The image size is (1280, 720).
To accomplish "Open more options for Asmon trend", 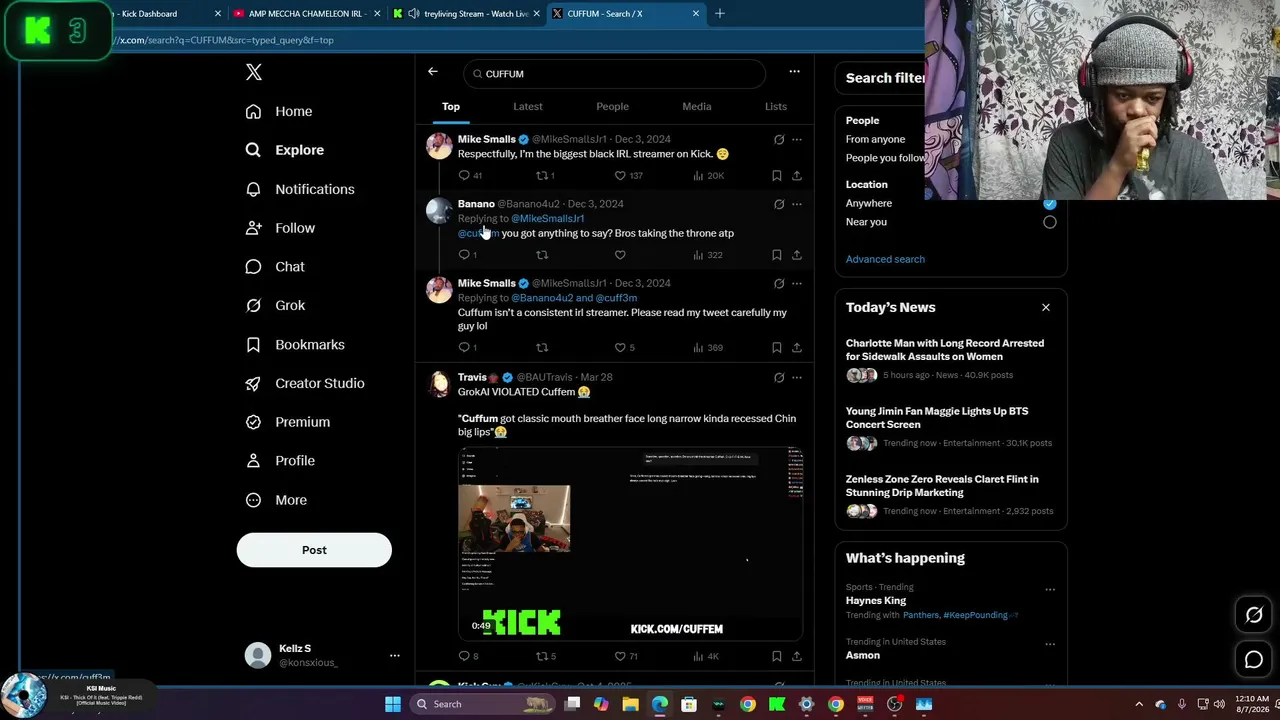I will pos(1050,643).
